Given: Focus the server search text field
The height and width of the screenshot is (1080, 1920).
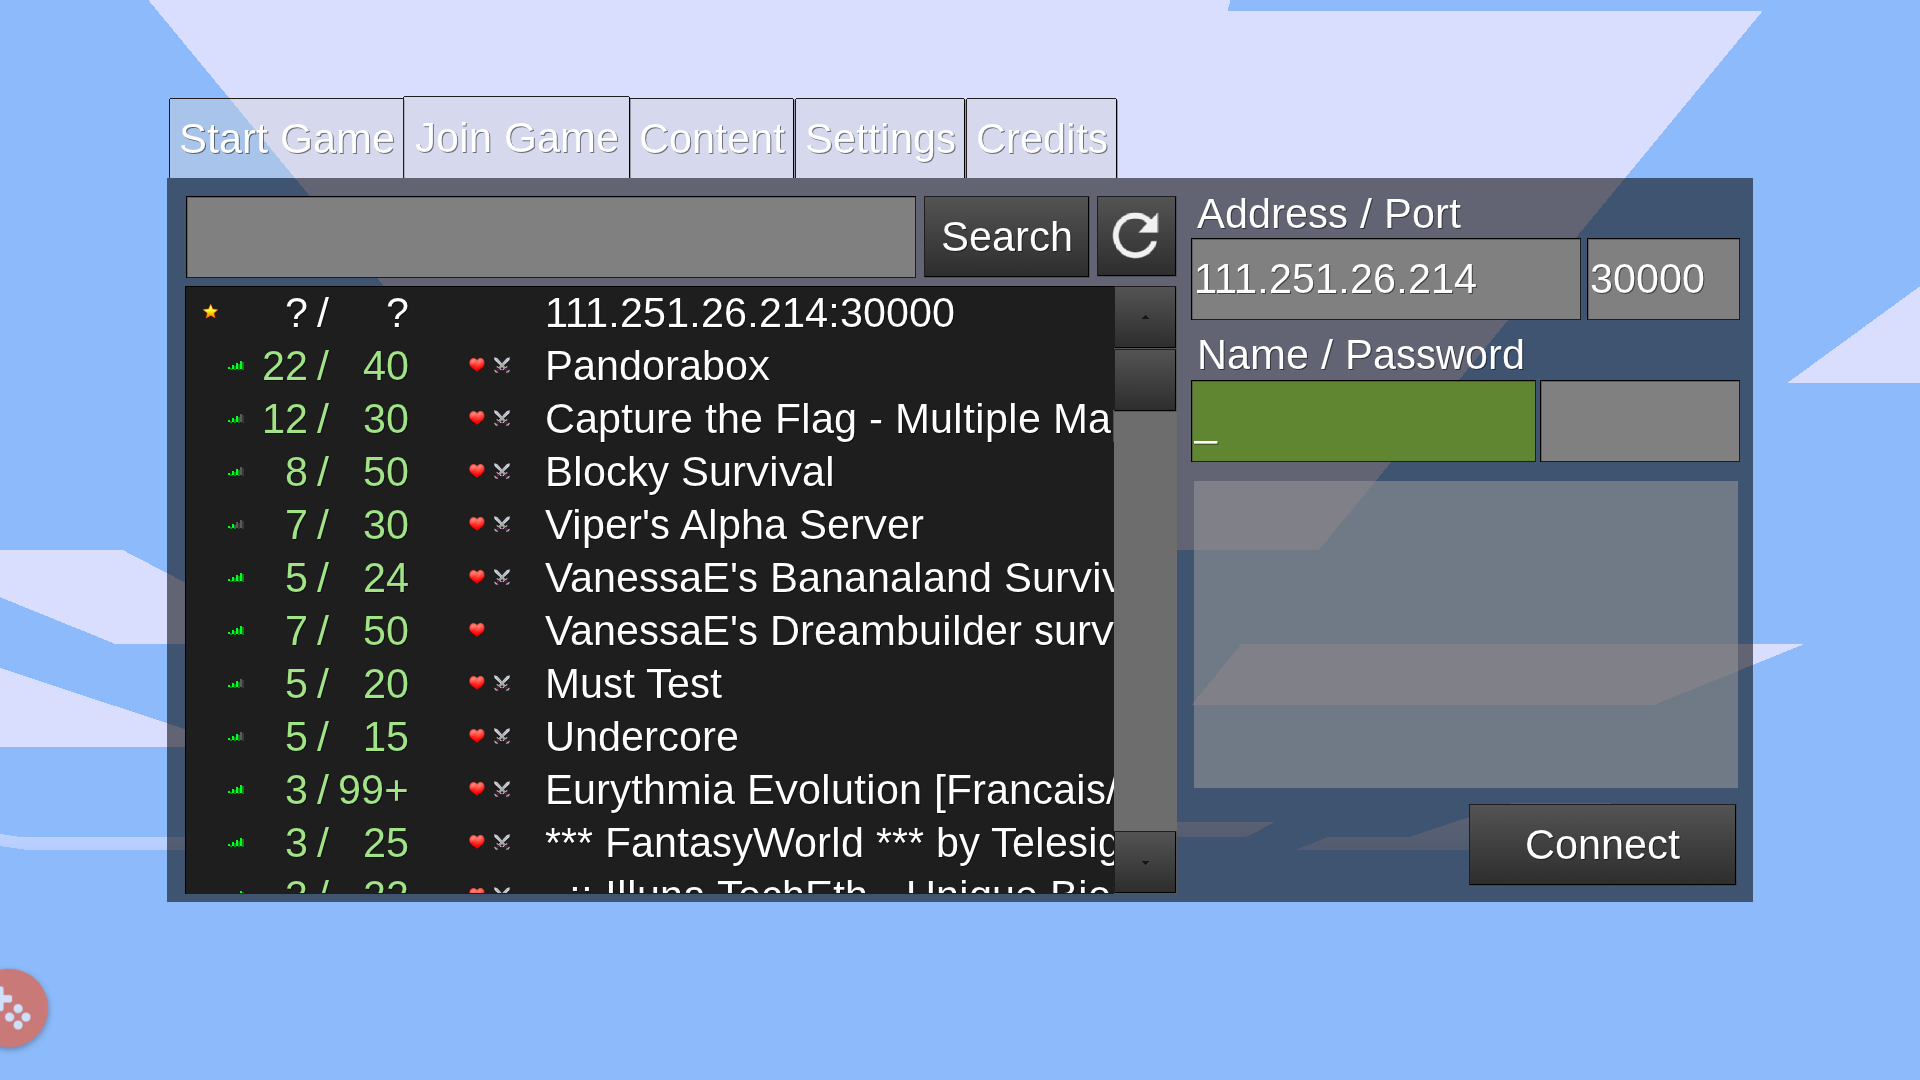Looking at the screenshot, I should tap(551, 237).
